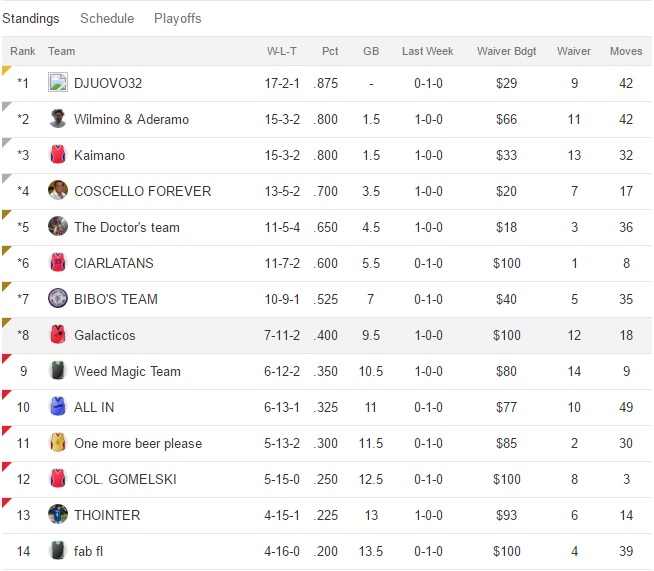Click One more beer please jersey icon

[58, 443]
